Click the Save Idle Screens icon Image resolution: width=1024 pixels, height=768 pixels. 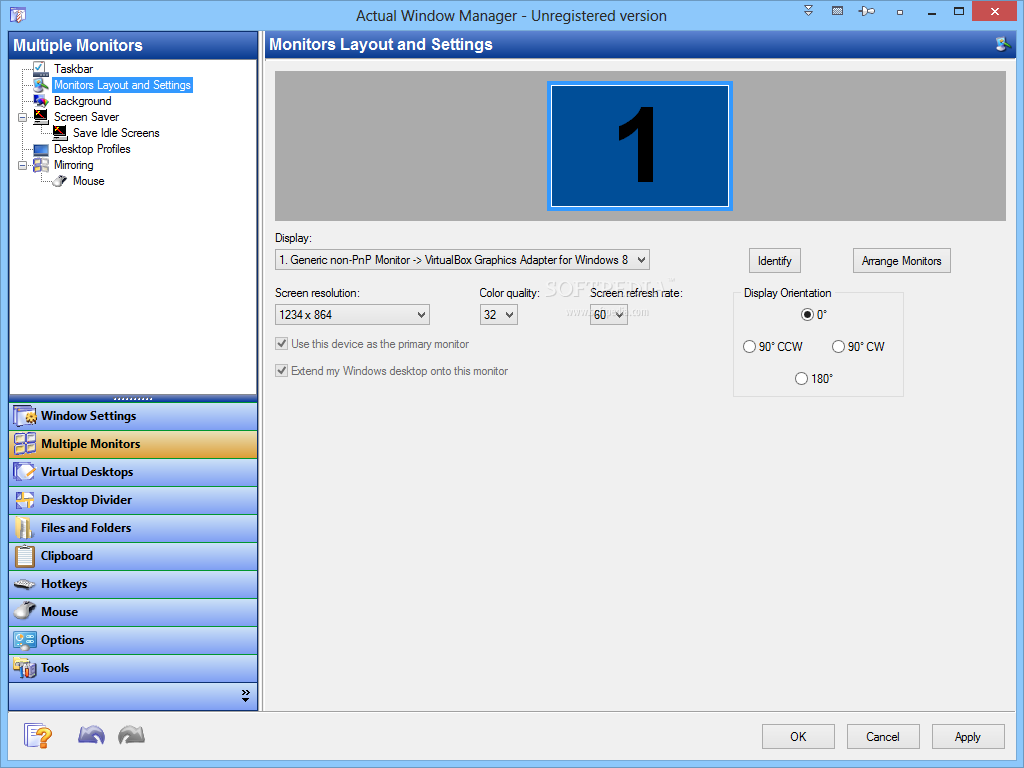(59, 133)
